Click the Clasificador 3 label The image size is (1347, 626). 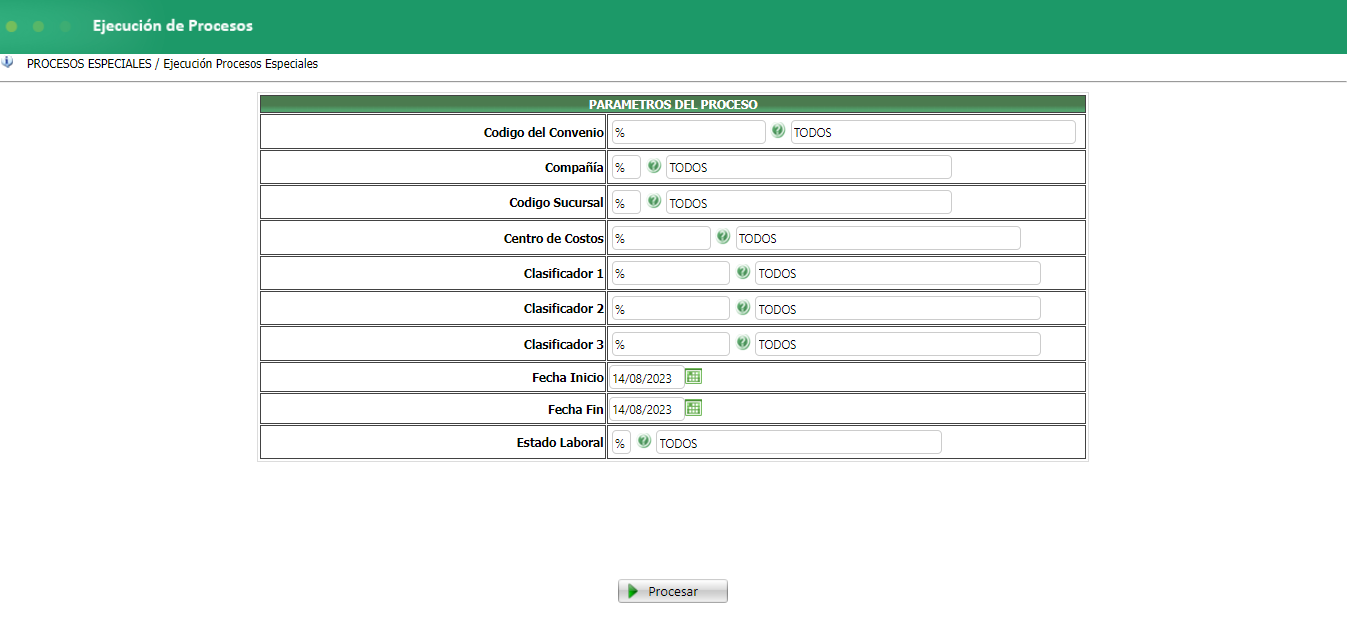(x=564, y=344)
